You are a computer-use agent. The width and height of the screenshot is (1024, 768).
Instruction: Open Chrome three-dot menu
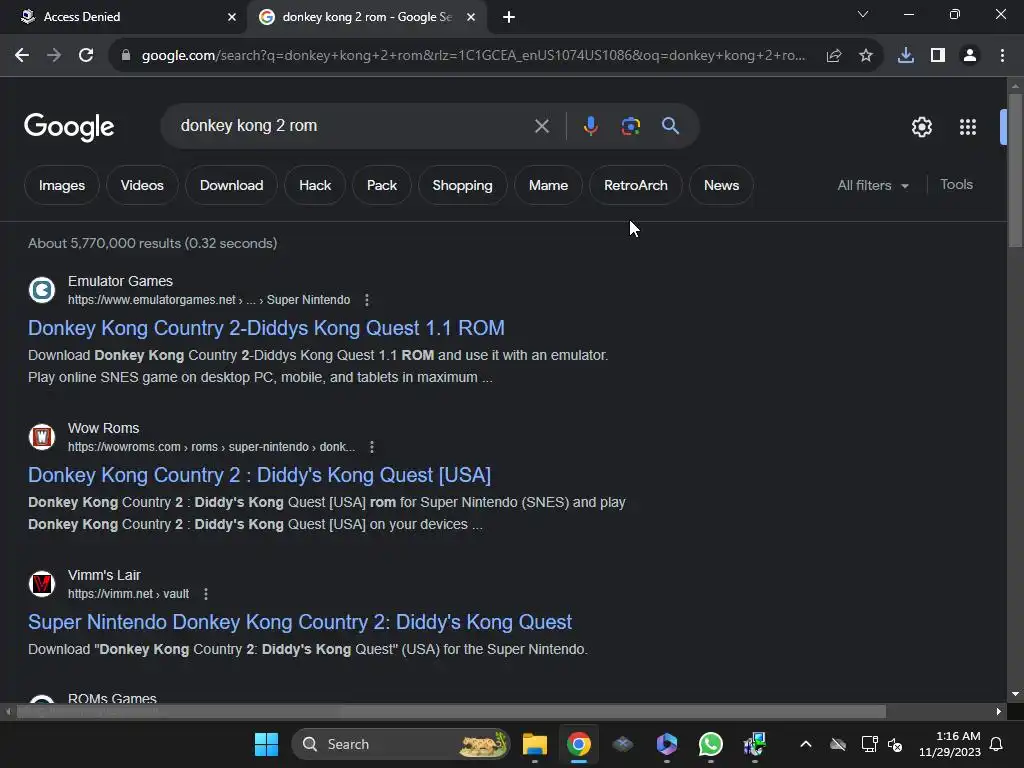pyautogui.click(x=1002, y=56)
